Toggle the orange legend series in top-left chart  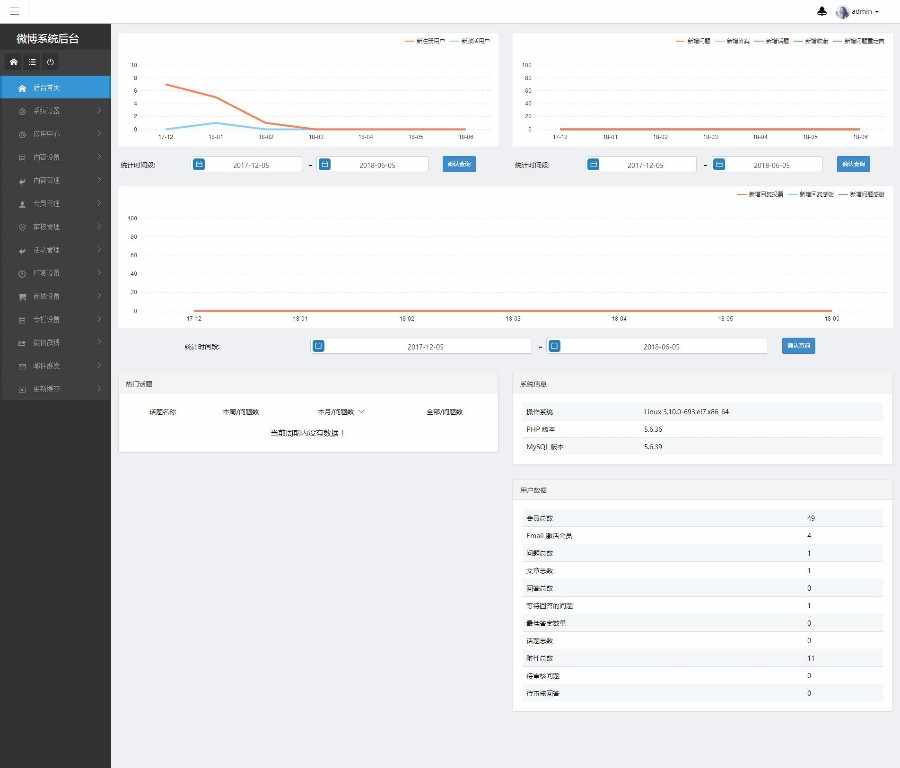pos(425,41)
